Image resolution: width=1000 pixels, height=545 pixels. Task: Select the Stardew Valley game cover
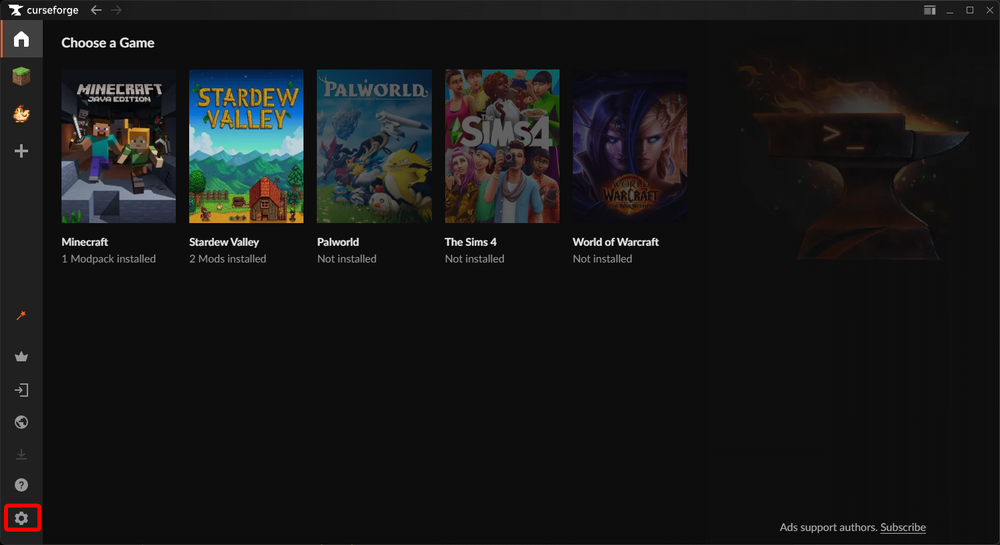coord(246,146)
